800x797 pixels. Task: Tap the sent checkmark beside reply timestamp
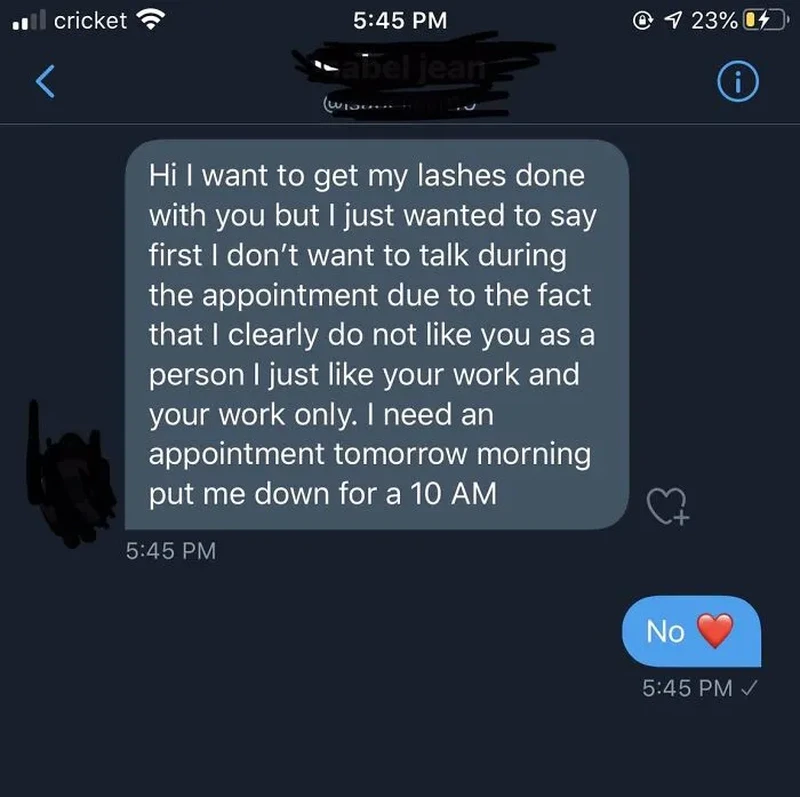pyautogui.click(x=749, y=688)
